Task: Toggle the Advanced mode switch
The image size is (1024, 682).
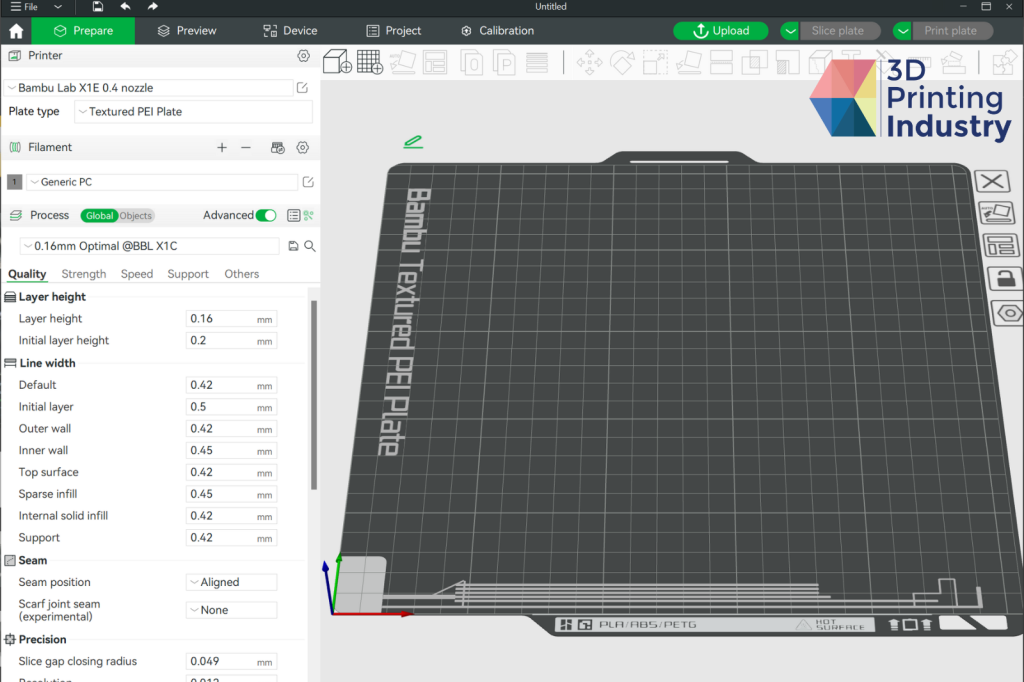Action: point(266,215)
